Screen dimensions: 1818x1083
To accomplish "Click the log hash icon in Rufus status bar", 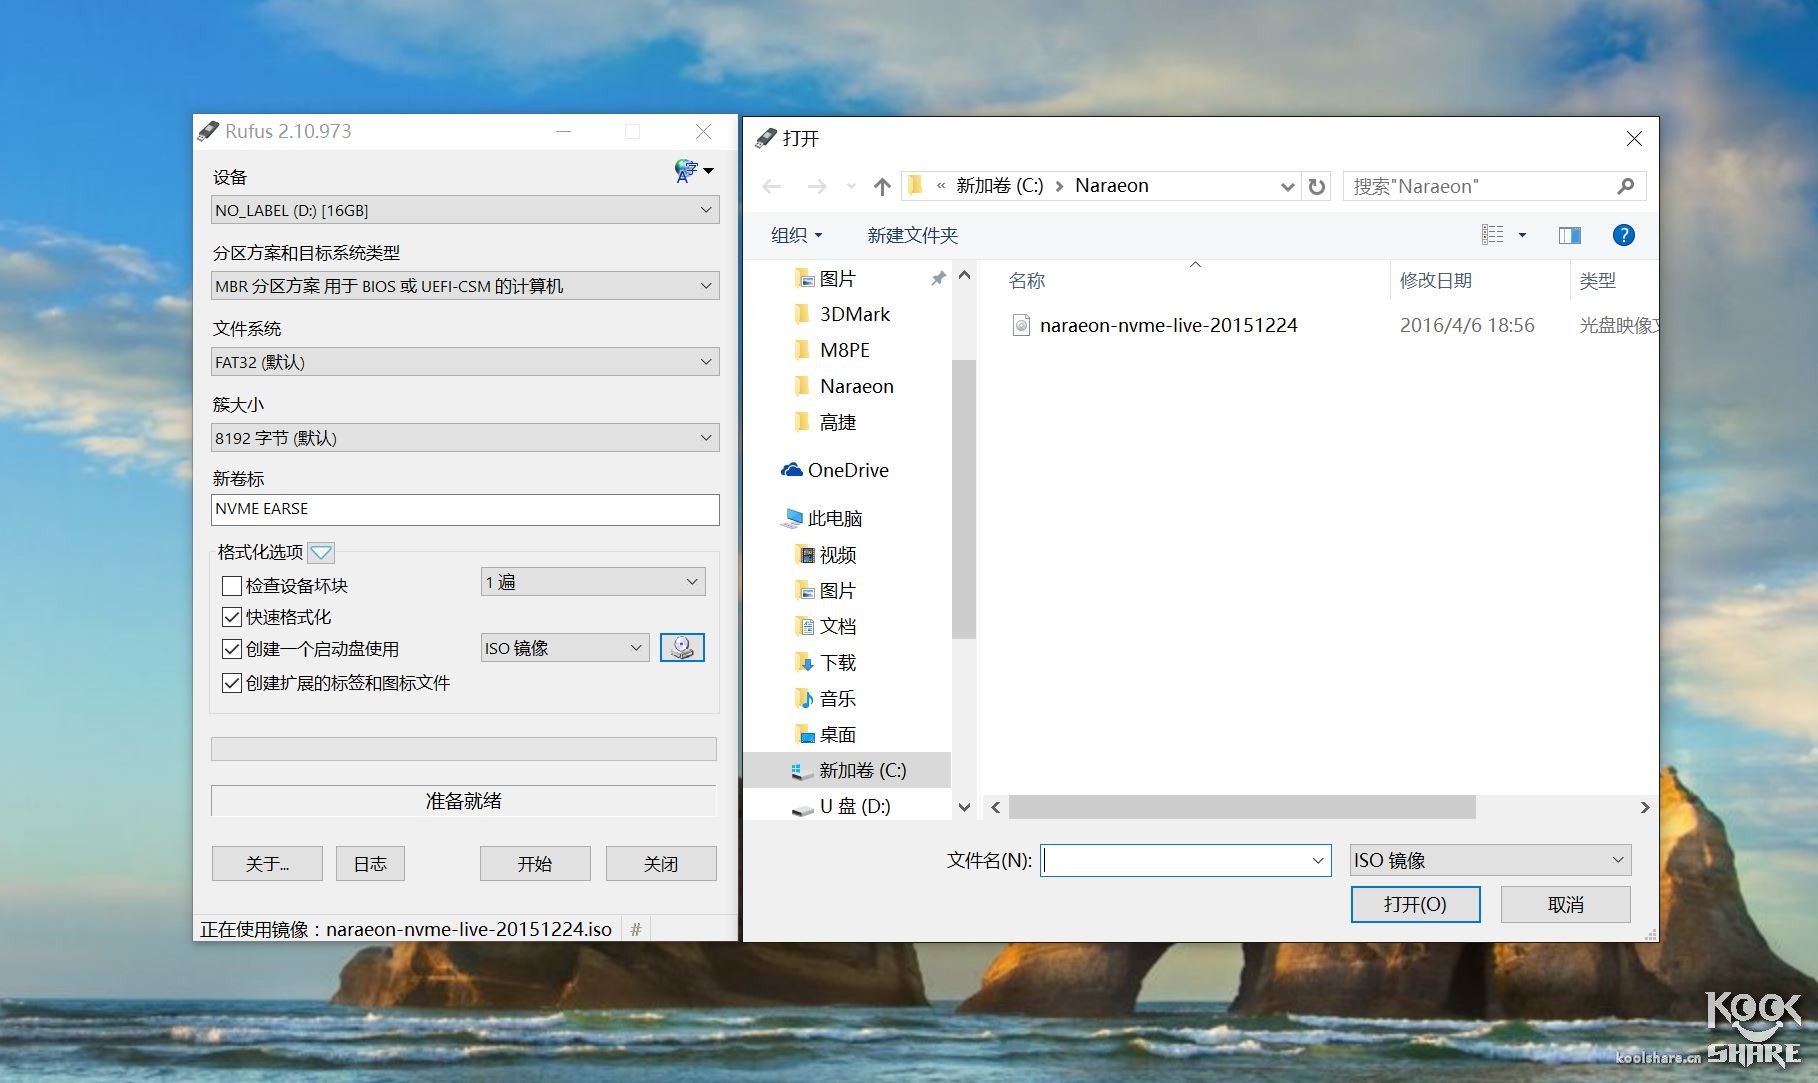I will point(636,928).
